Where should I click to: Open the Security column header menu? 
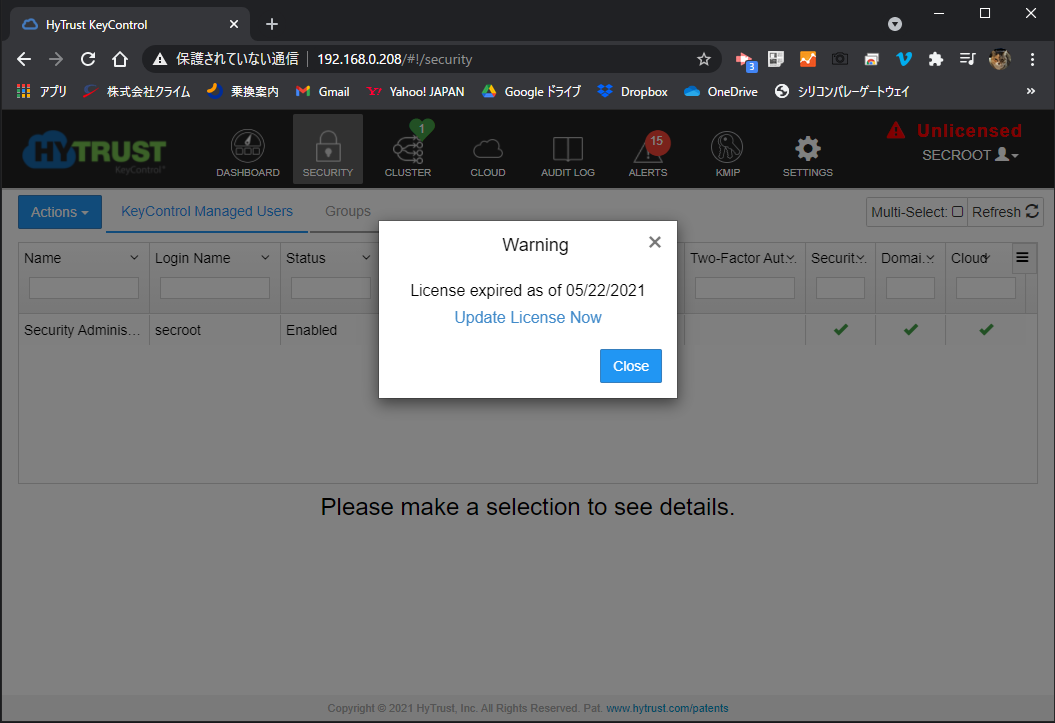861,258
